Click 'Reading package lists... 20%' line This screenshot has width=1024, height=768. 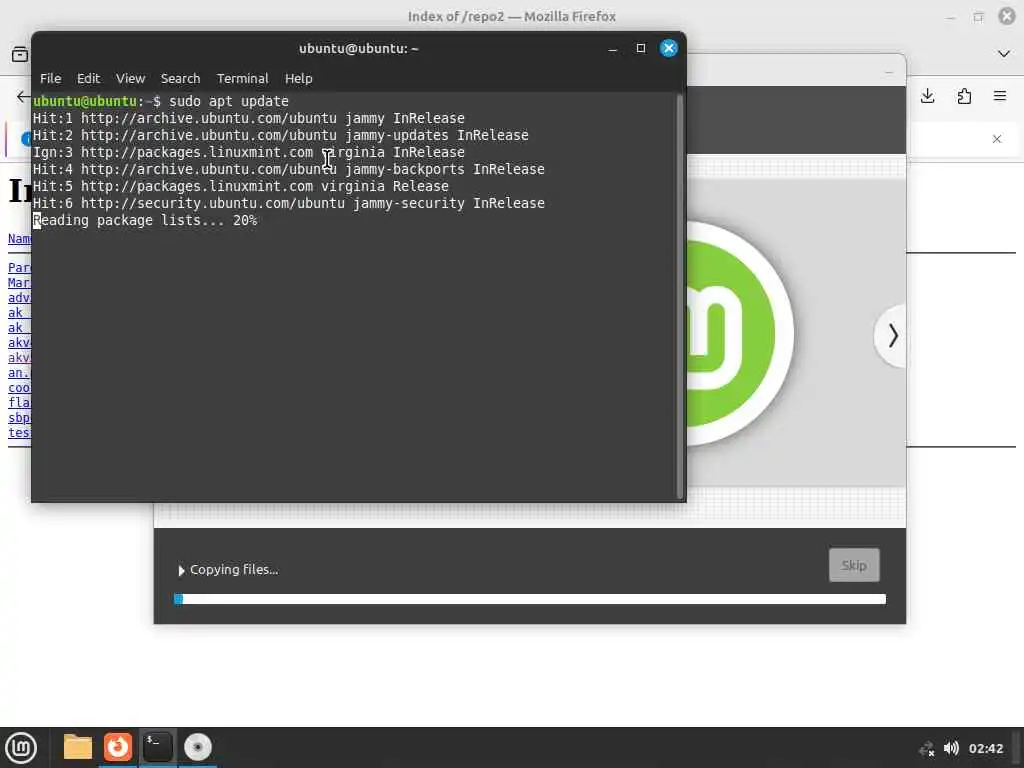[146, 220]
